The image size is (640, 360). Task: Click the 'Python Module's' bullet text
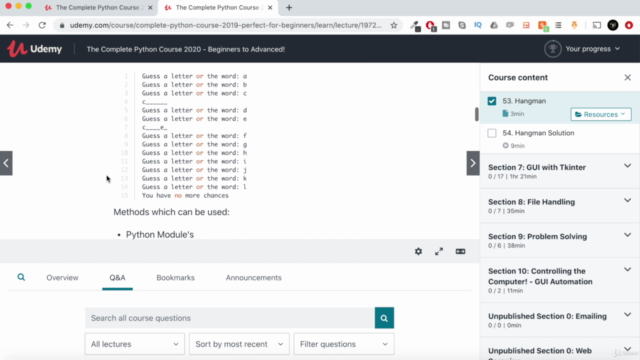click(x=160, y=235)
